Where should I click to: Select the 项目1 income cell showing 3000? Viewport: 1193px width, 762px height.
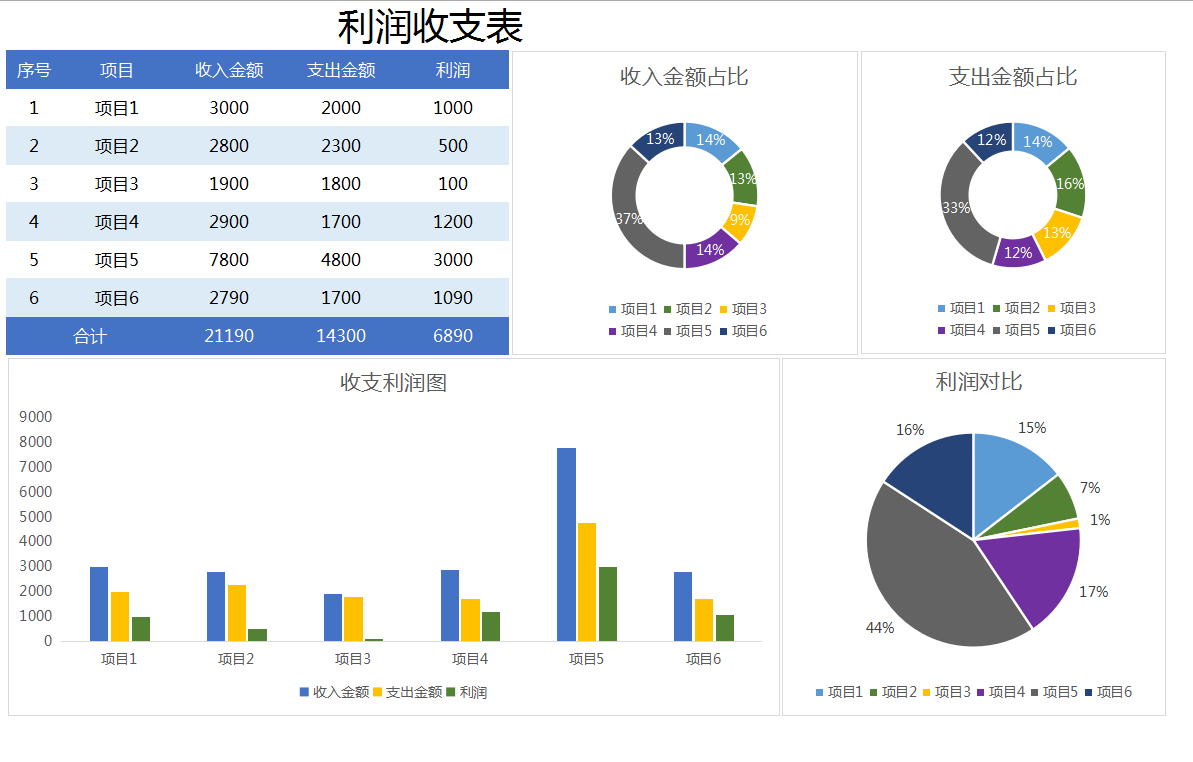coord(228,107)
